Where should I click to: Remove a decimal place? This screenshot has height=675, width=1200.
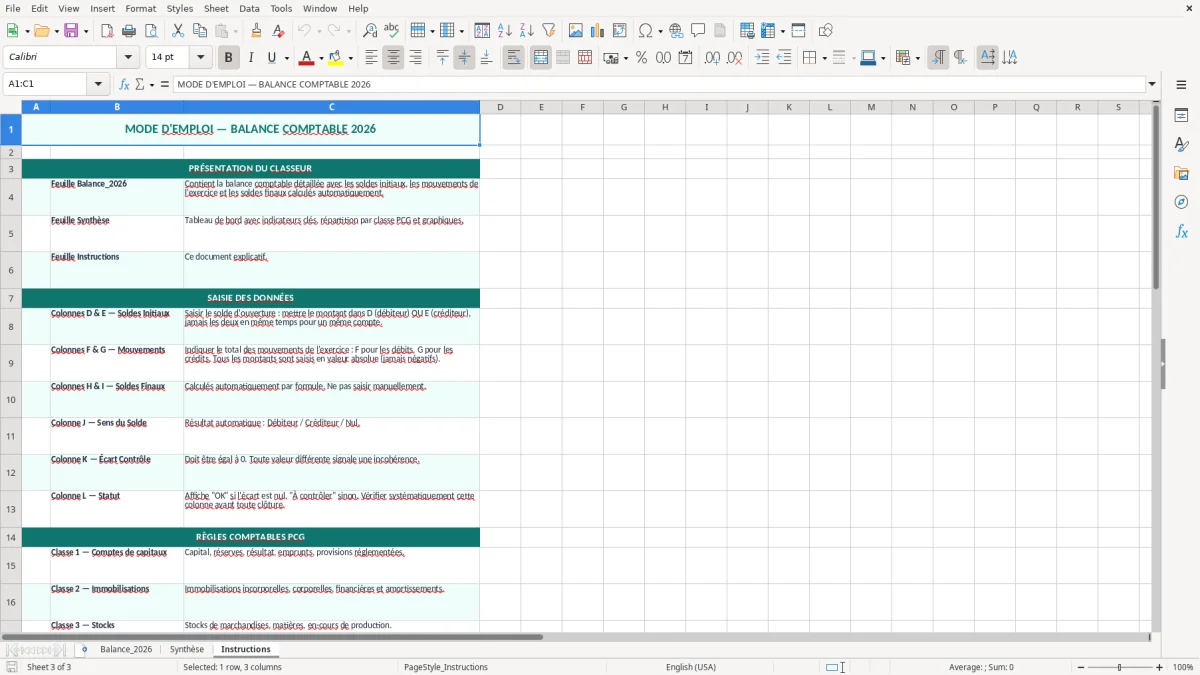coord(735,58)
